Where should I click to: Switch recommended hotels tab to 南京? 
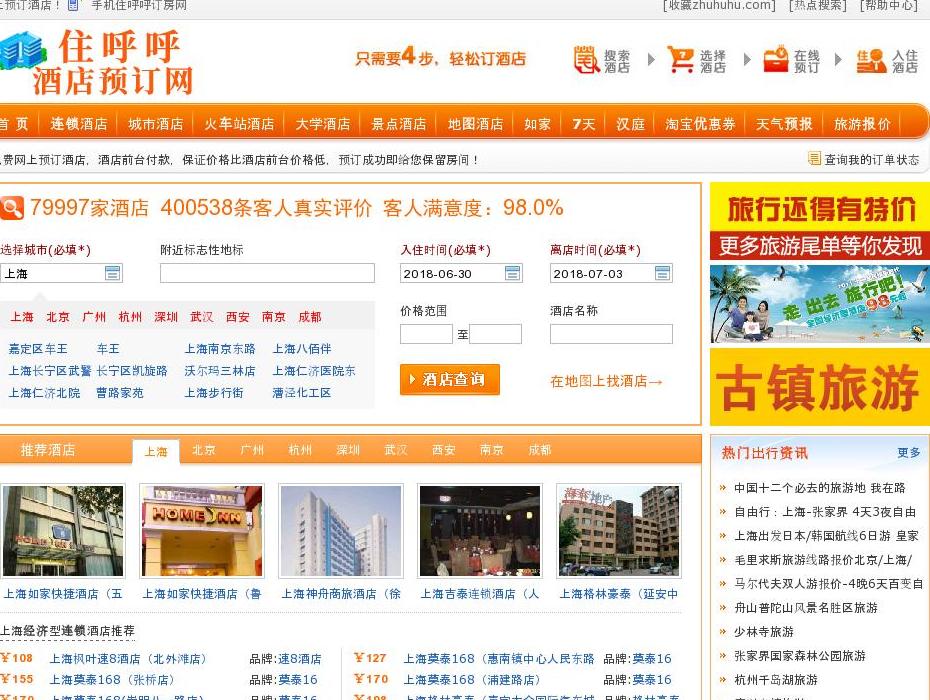click(492, 450)
